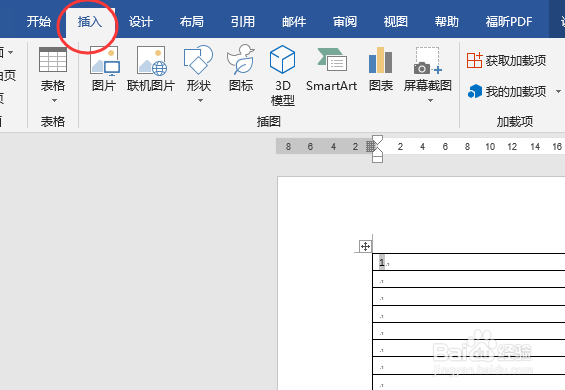Switch to the 开始 tab
This screenshot has width=565, height=390.
pyautogui.click(x=39, y=22)
